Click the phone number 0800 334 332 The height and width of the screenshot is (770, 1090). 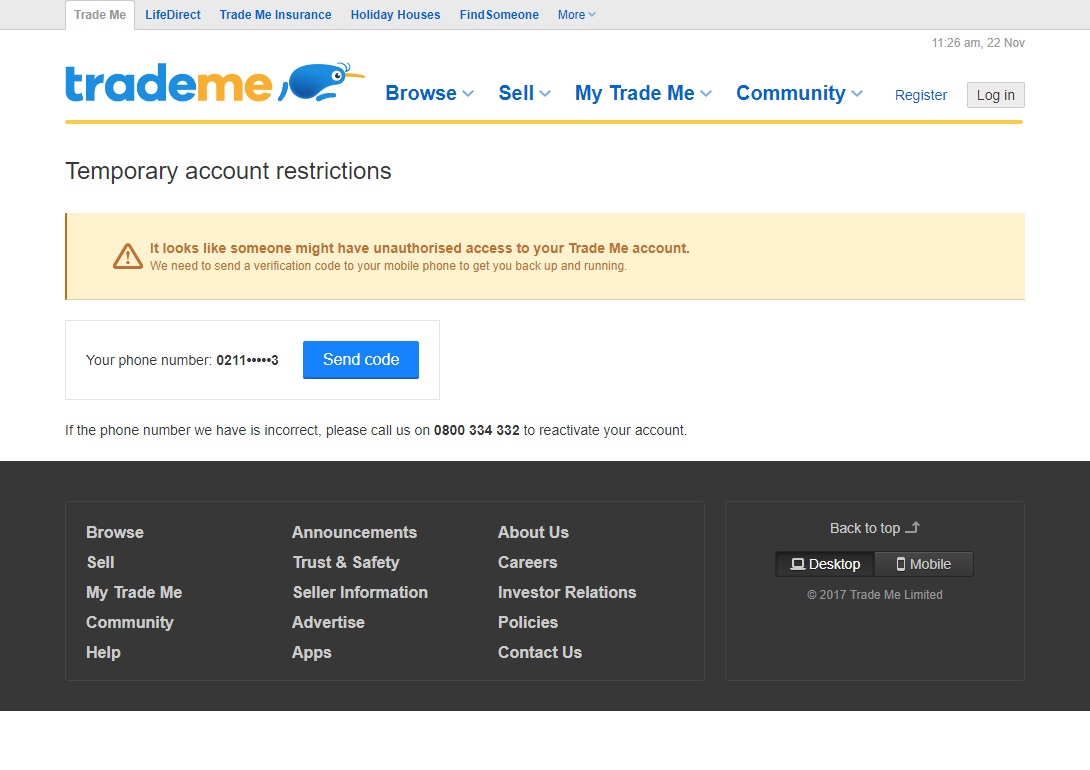pos(477,430)
